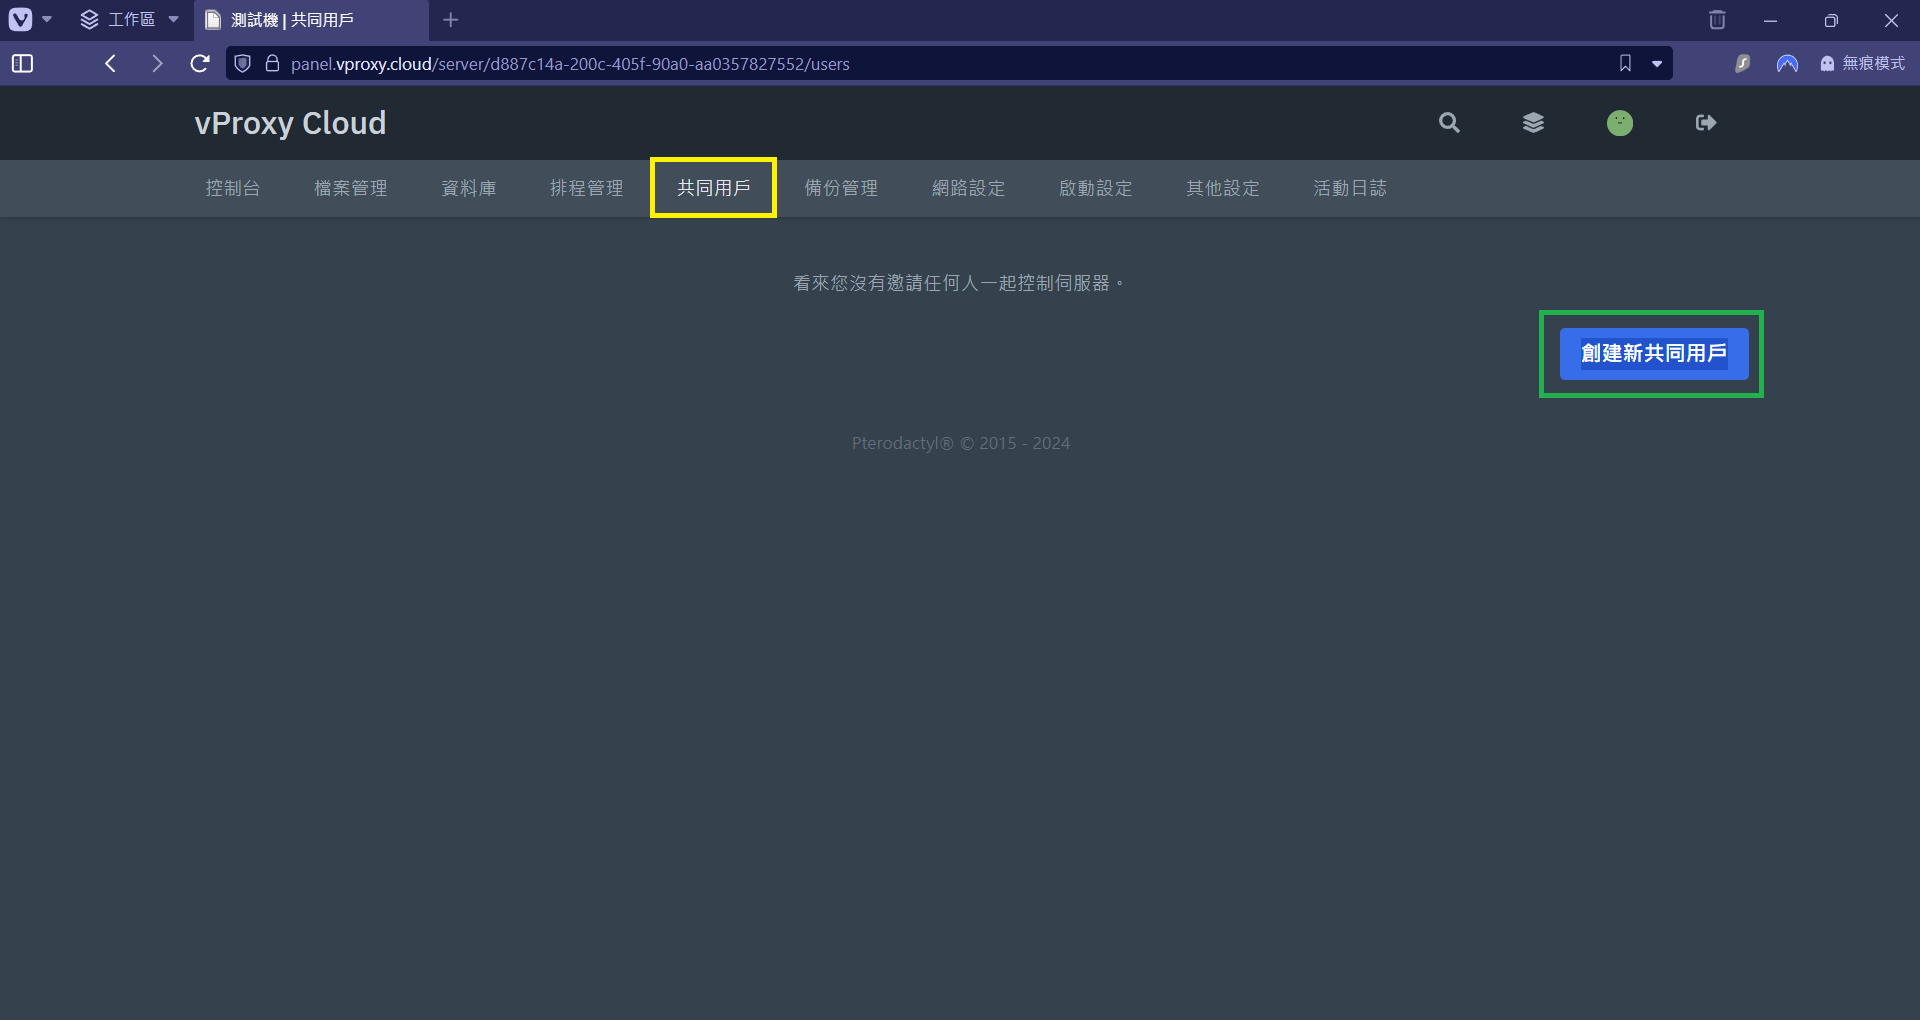Toggle the browser sidebar panel icon
The width and height of the screenshot is (1920, 1020).
pyautogui.click(x=22, y=63)
